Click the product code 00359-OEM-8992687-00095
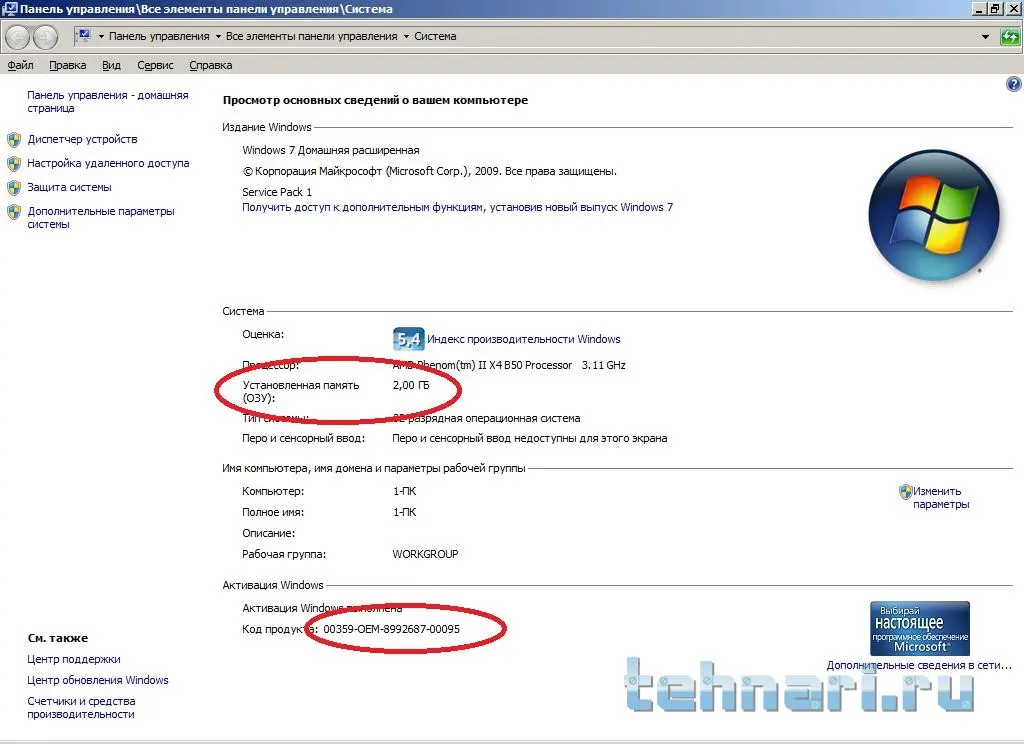 (391, 629)
